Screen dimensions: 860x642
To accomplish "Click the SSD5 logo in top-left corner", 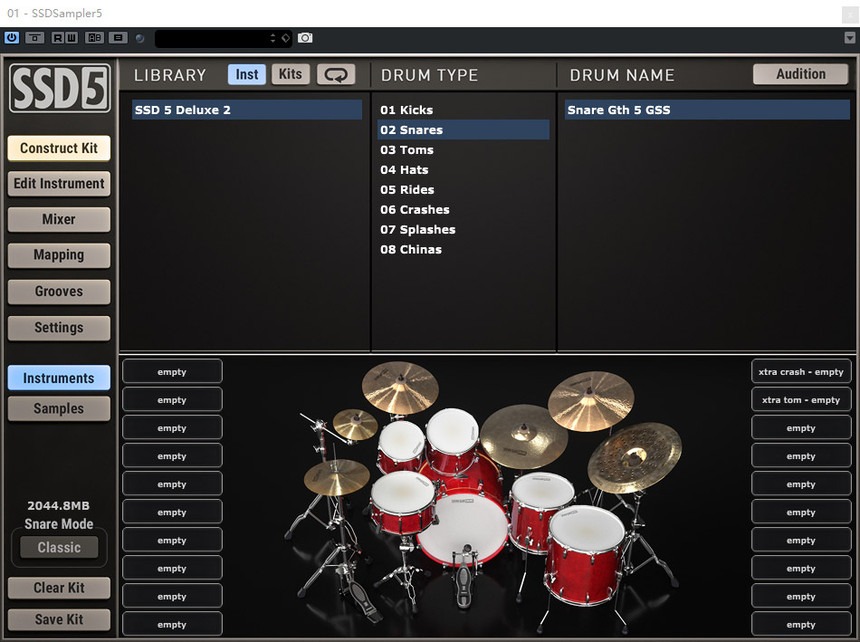I will click(x=58, y=89).
